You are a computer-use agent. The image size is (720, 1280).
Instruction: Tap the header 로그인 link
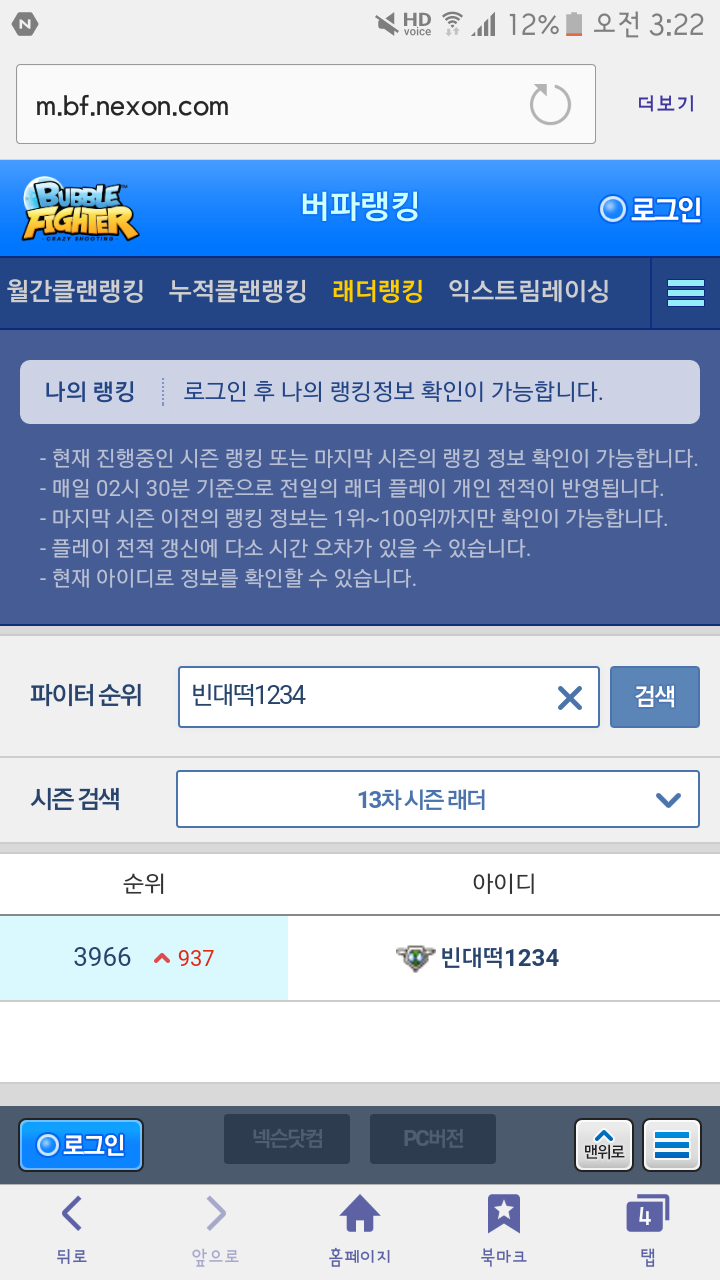point(651,209)
